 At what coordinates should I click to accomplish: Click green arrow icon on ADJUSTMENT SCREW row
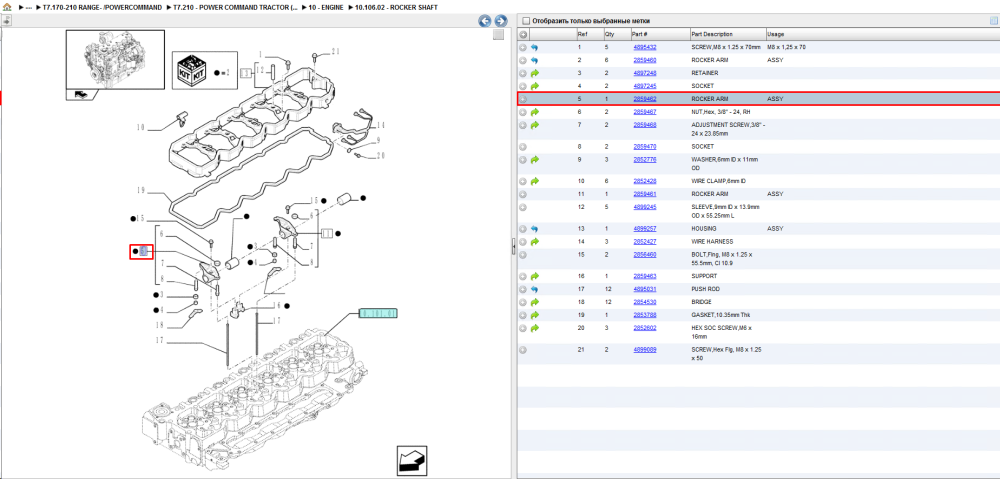(534, 125)
